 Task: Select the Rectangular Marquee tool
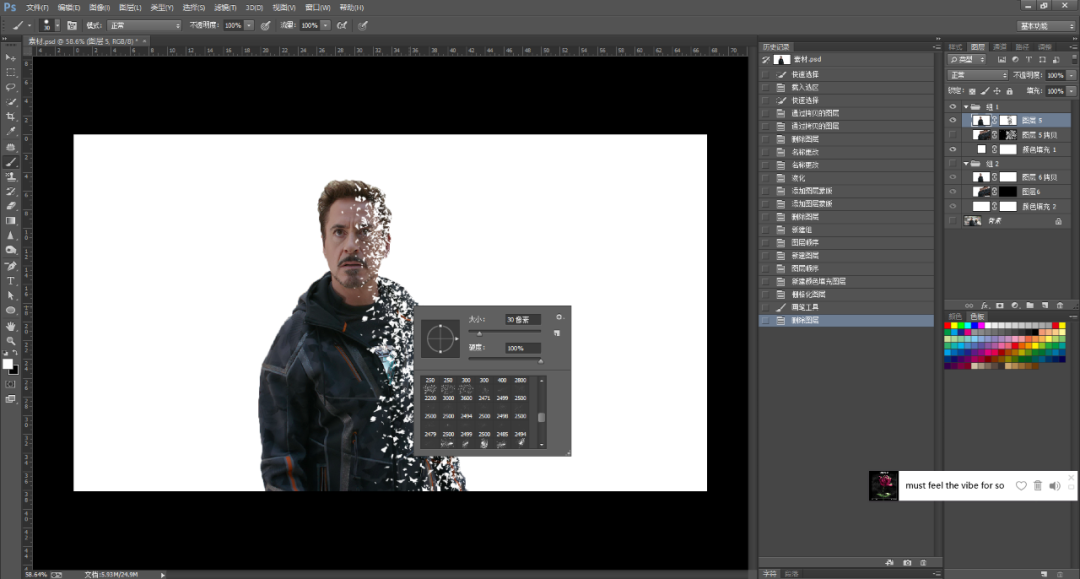[10, 72]
